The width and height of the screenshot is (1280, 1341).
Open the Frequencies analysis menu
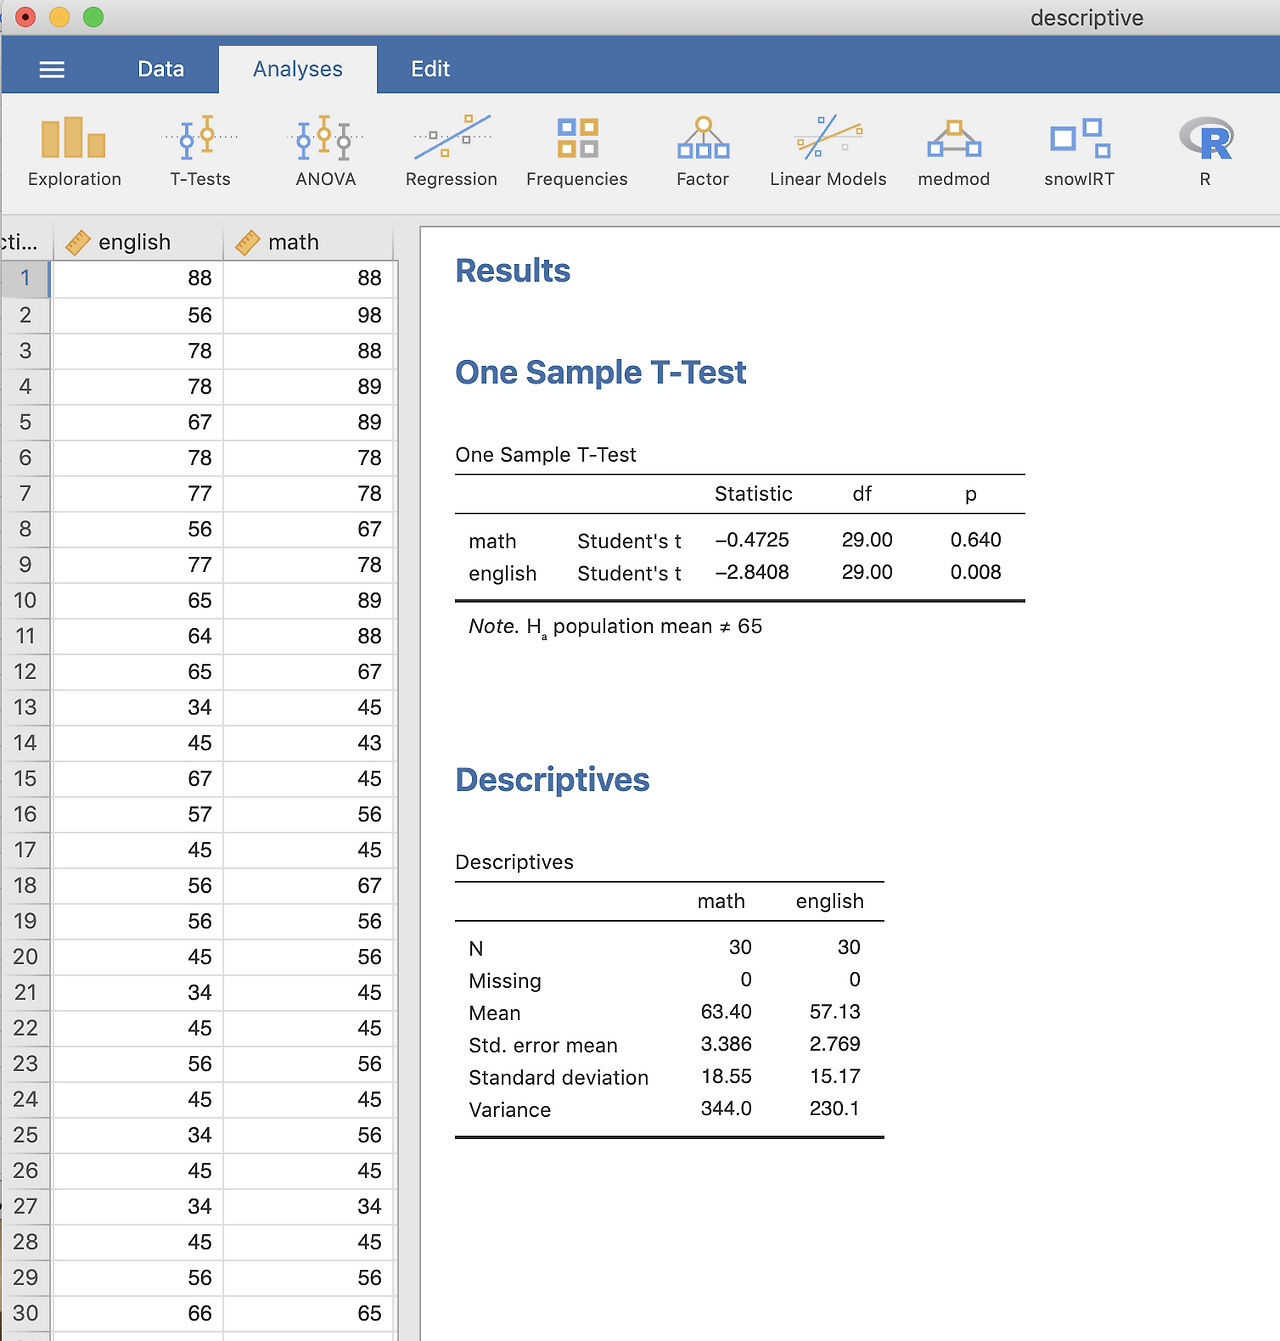[577, 152]
